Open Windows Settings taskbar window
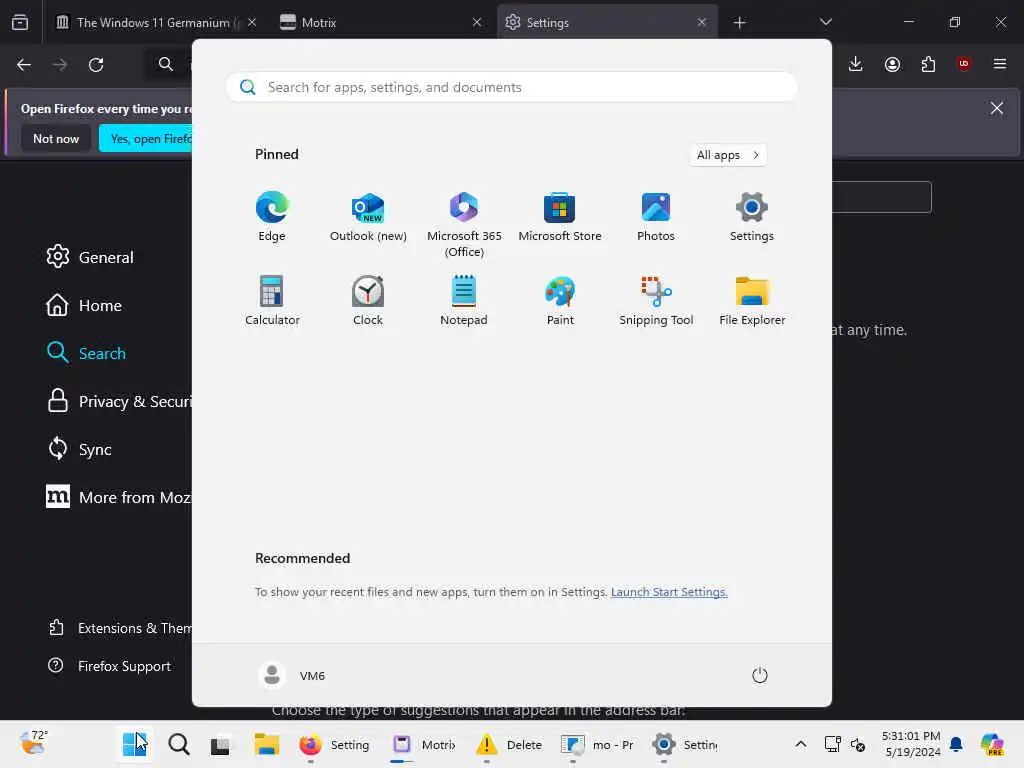Viewport: 1024px width, 768px height. 684,744
